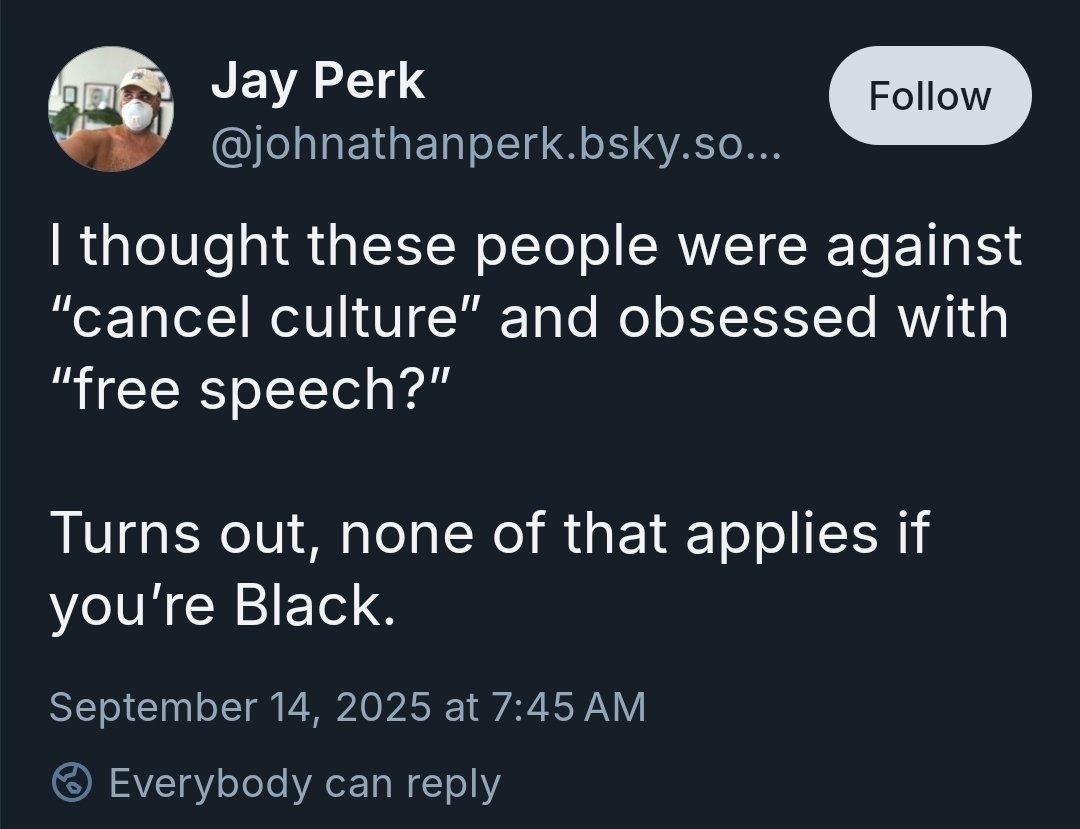Click the globe icon for reply settings

coord(72,783)
